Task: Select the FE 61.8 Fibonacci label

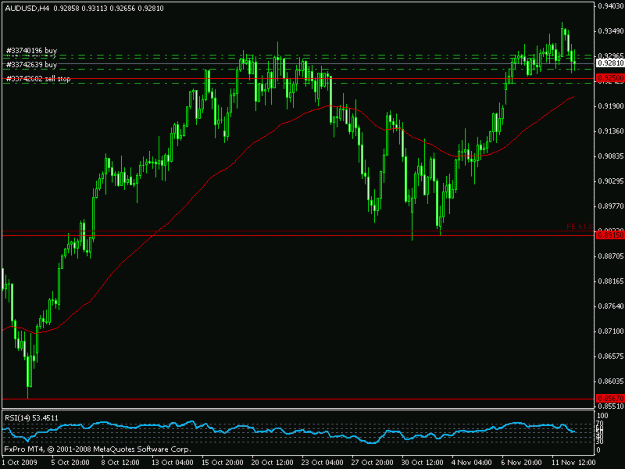Action: (x=579, y=227)
